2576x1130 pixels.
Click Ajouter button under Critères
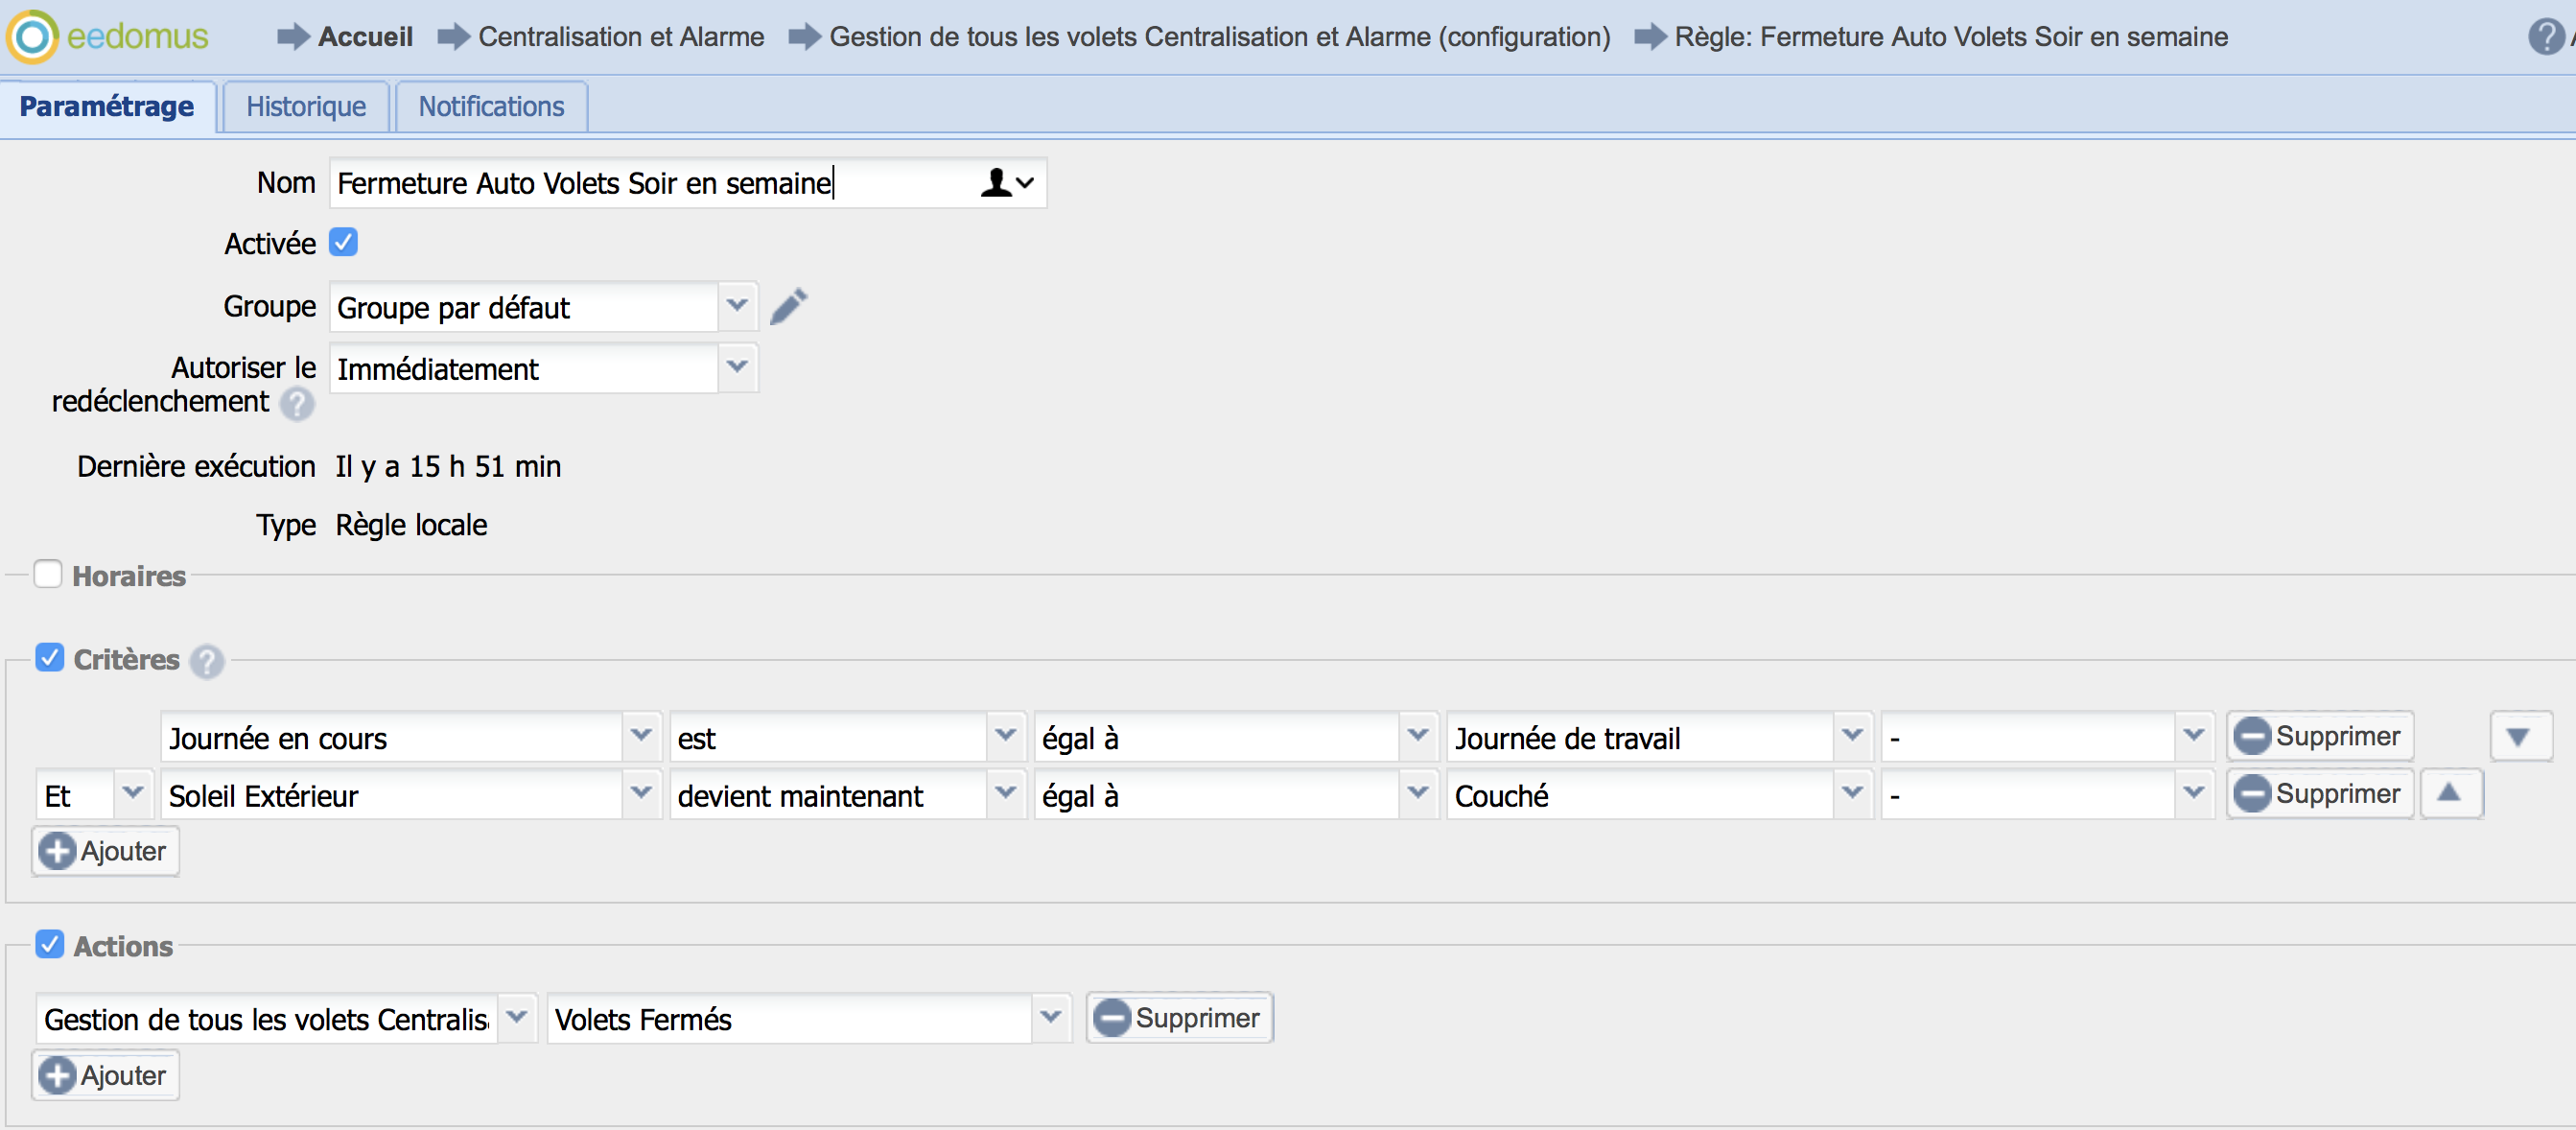pyautogui.click(x=105, y=851)
